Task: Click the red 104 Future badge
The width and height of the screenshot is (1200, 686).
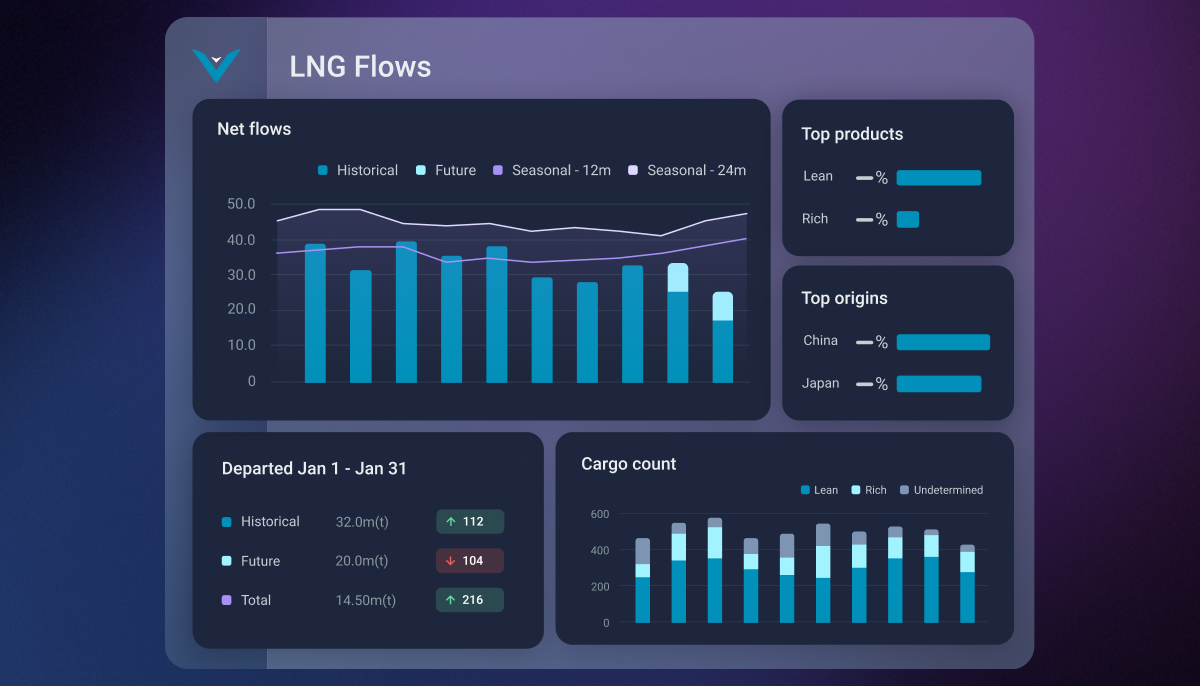Action: click(x=469, y=561)
